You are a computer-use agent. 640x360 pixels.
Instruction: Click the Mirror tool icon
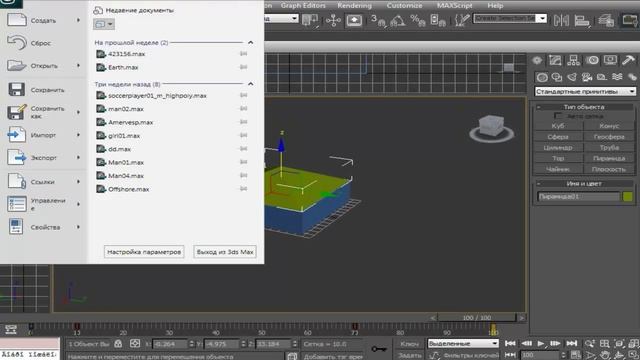pos(561,20)
